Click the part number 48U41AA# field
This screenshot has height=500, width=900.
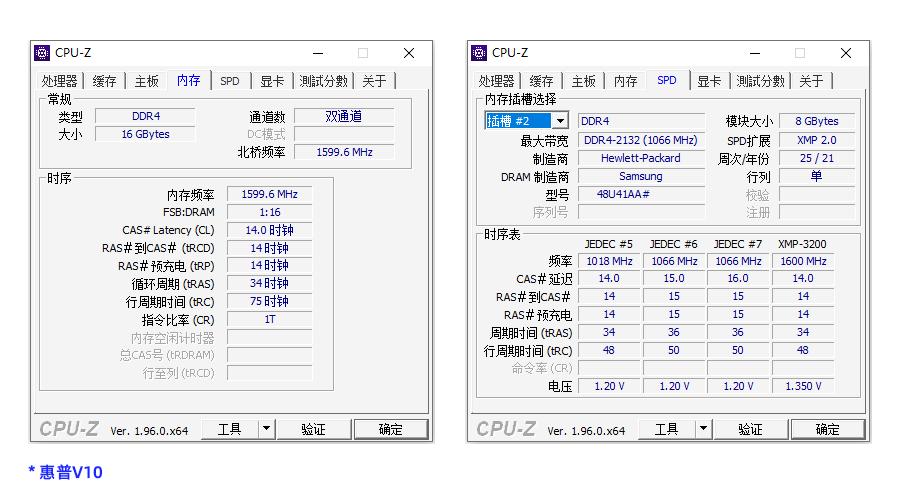click(641, 194)
